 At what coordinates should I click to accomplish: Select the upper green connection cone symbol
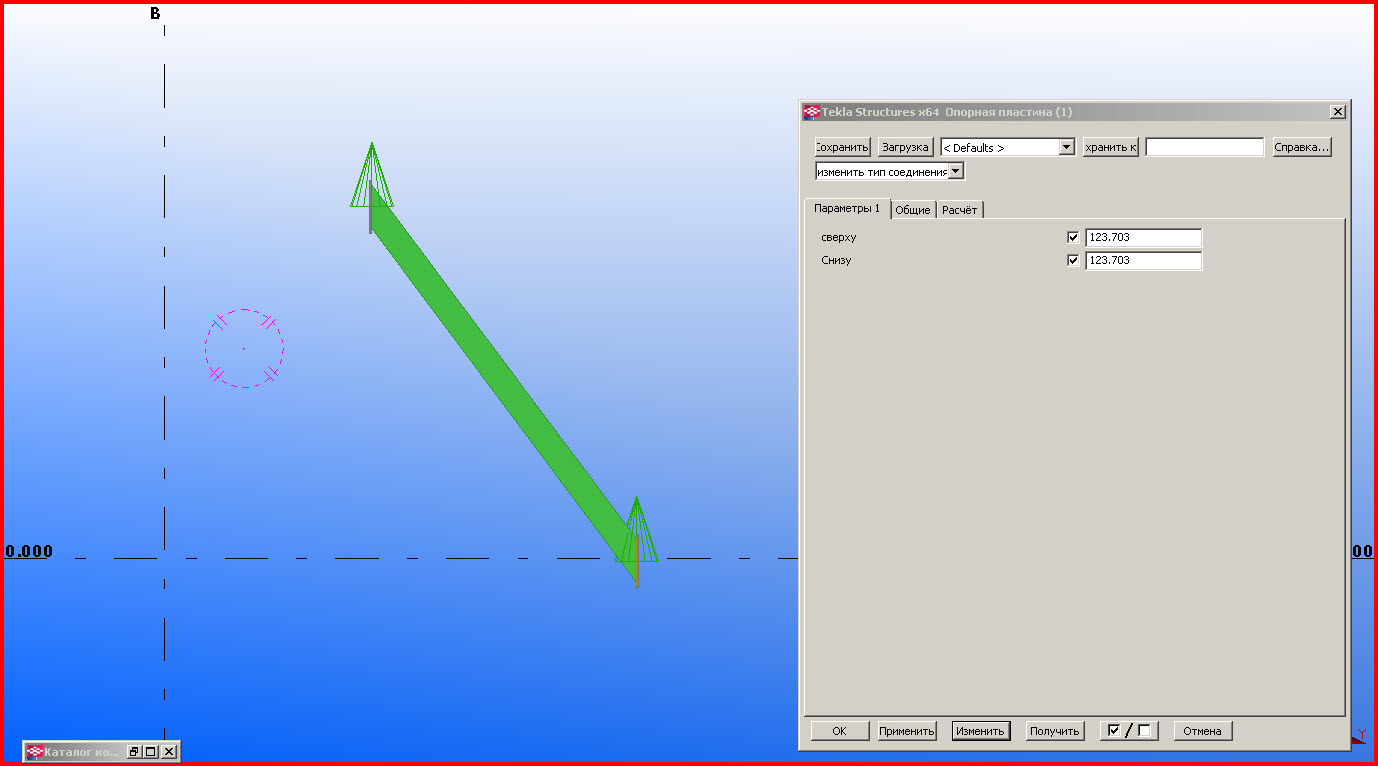(x=372, y=176)
